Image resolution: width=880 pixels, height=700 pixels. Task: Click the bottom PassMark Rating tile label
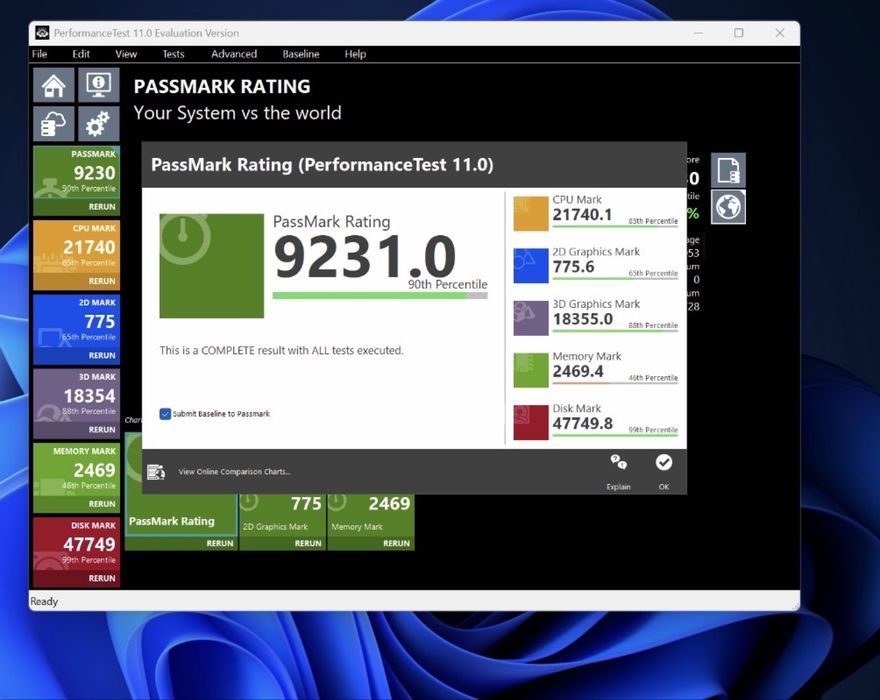coord(172,521)
